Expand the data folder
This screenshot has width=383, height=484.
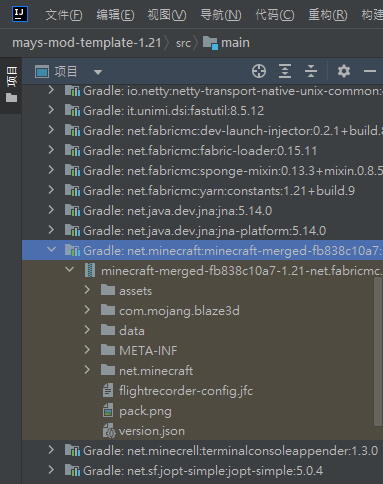pos(87,330)
